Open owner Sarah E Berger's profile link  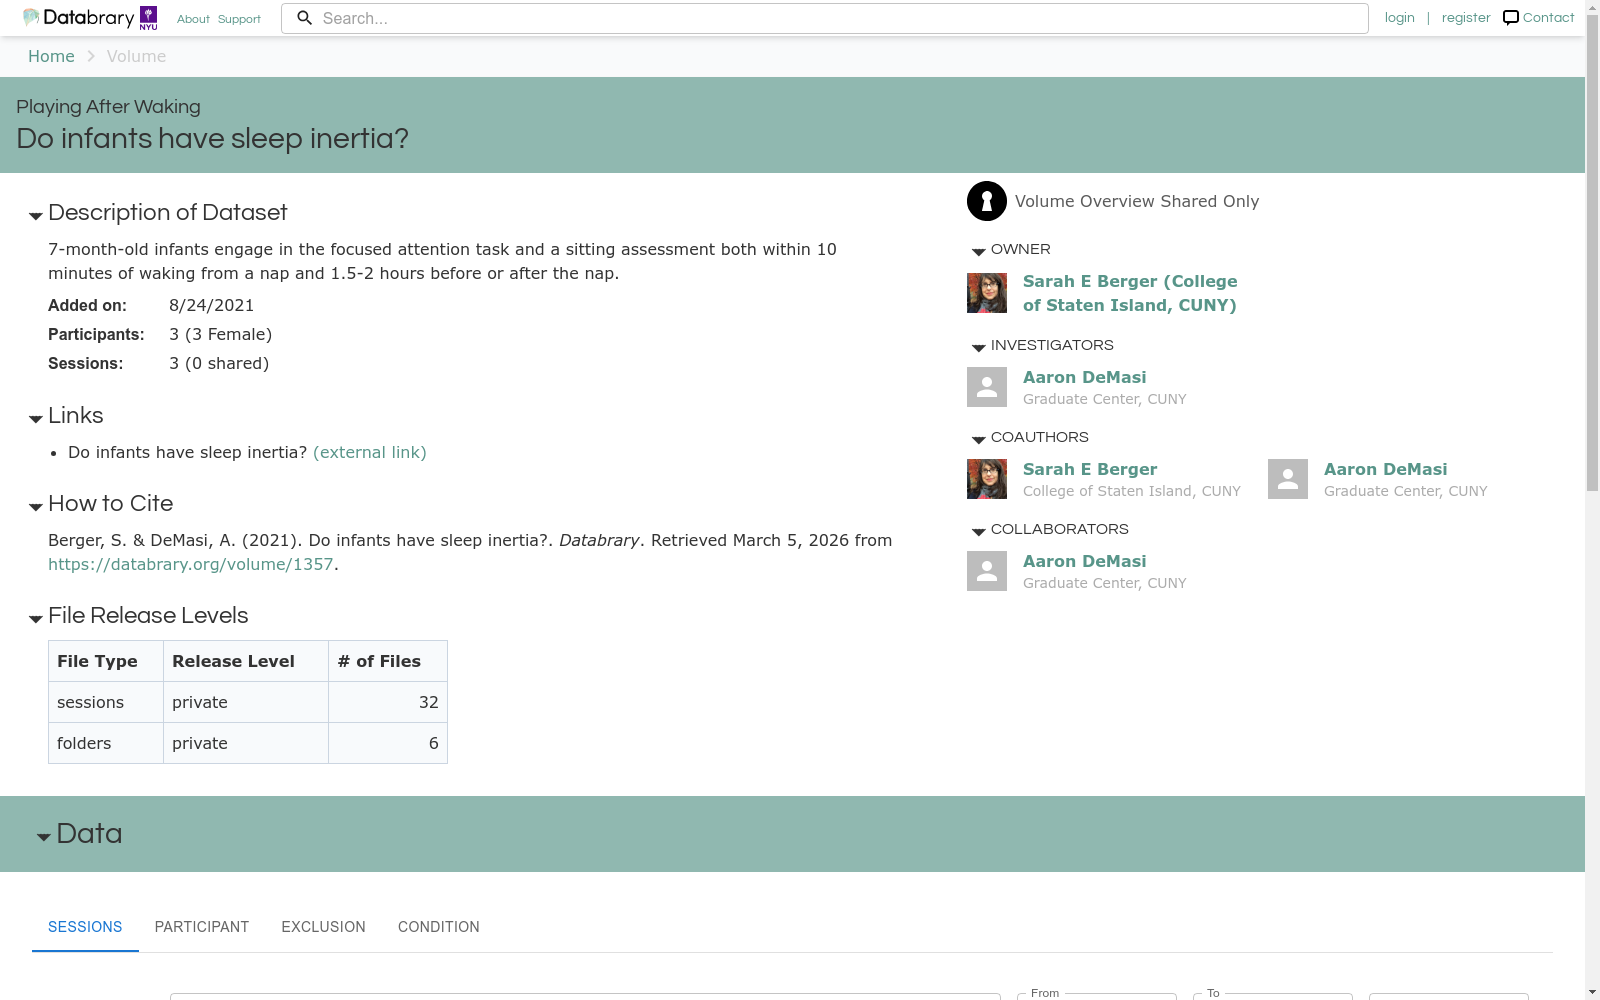1130,293
